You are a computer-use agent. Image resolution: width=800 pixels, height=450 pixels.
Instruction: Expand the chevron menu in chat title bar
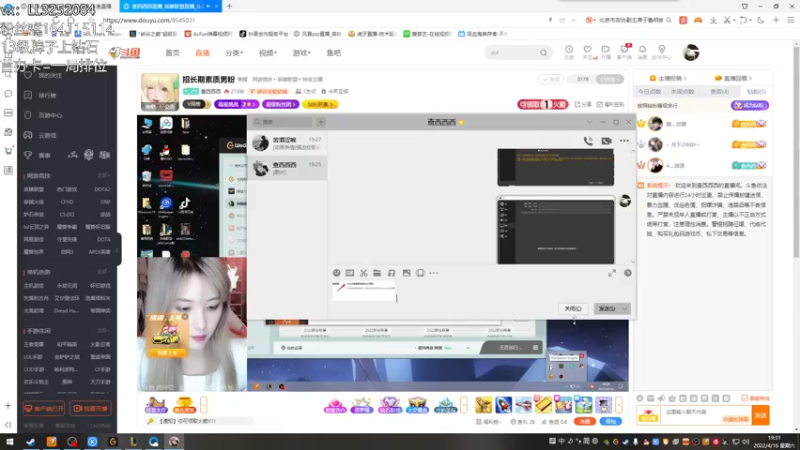point(590,122)
